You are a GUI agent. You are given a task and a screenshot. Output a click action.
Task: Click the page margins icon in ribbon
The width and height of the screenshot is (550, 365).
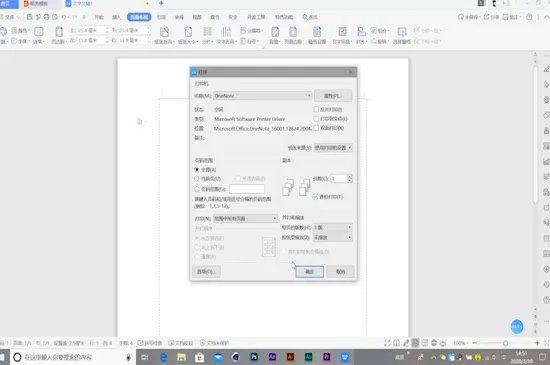[59, 32]
